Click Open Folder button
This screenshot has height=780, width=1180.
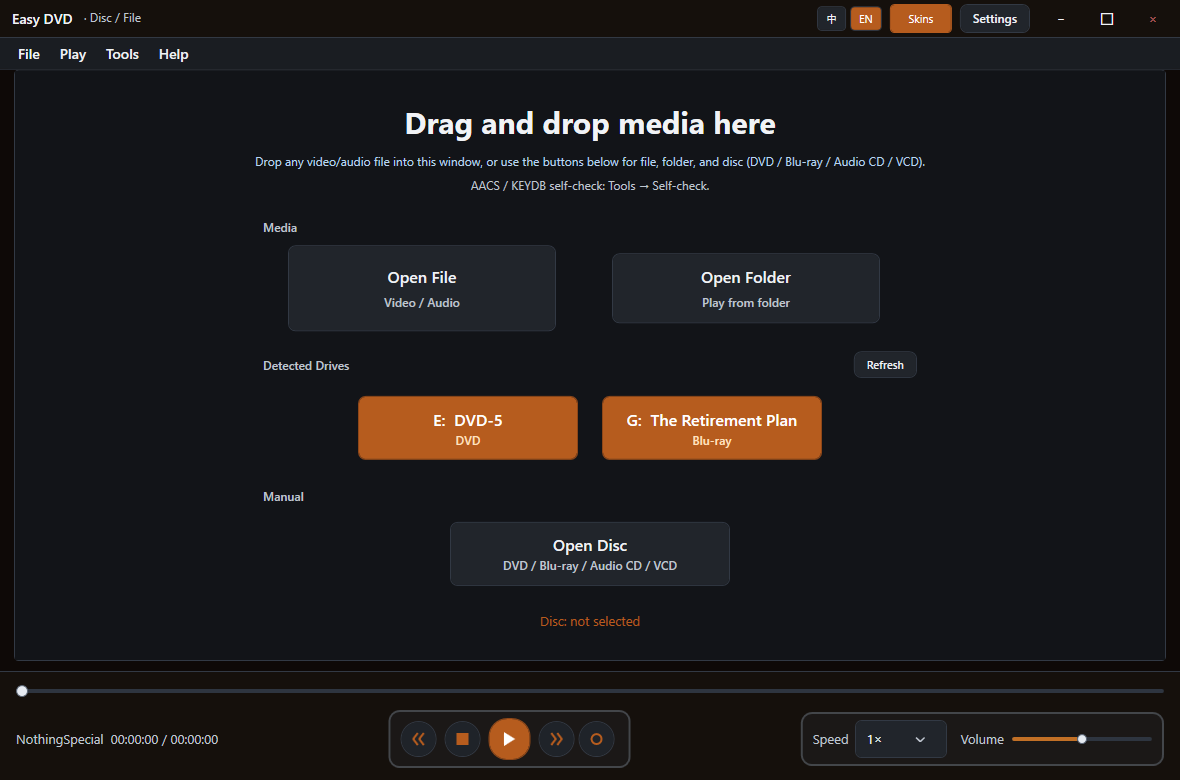point(746,288)
